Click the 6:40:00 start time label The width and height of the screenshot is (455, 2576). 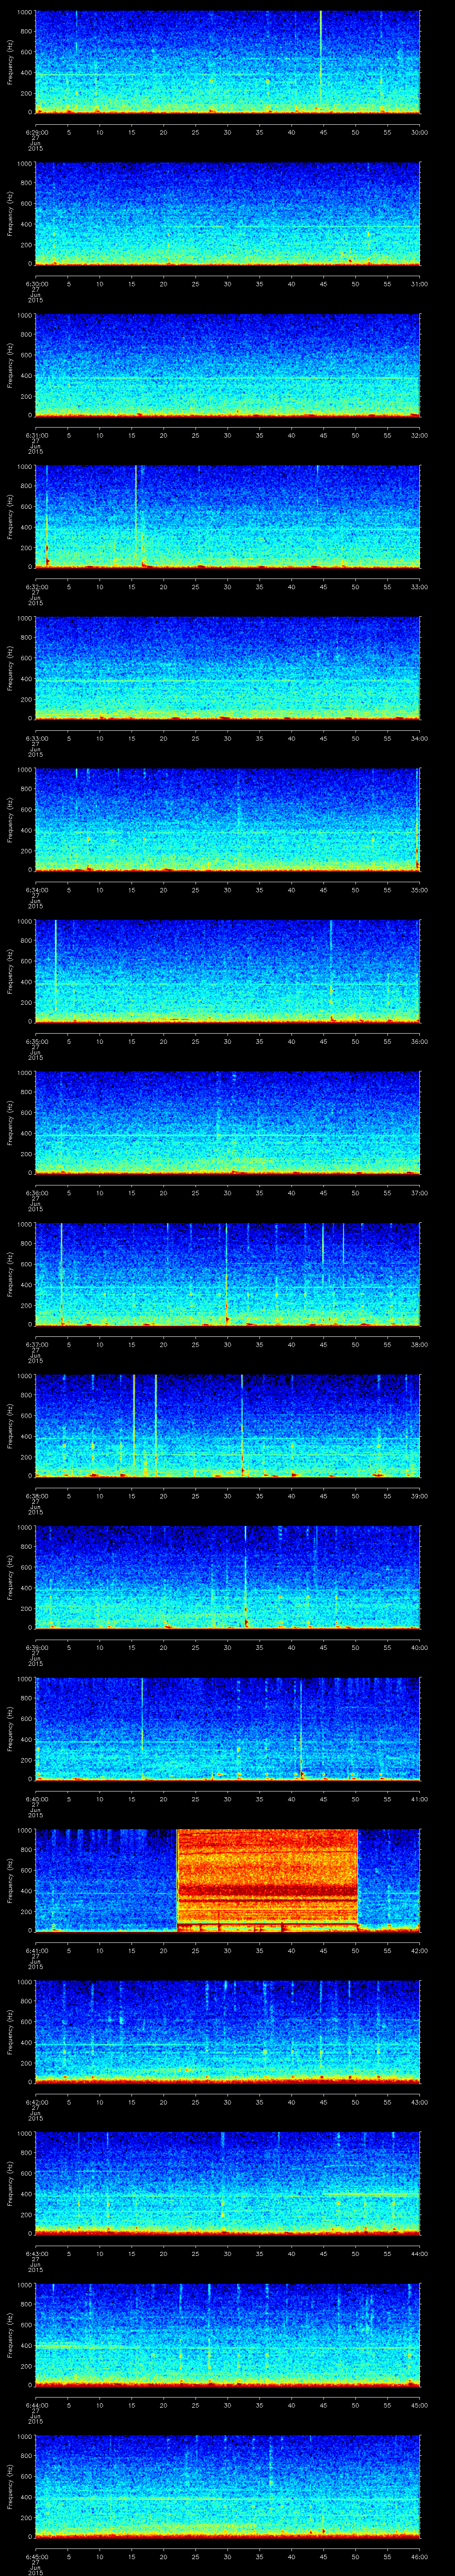tap(37, 1799)
